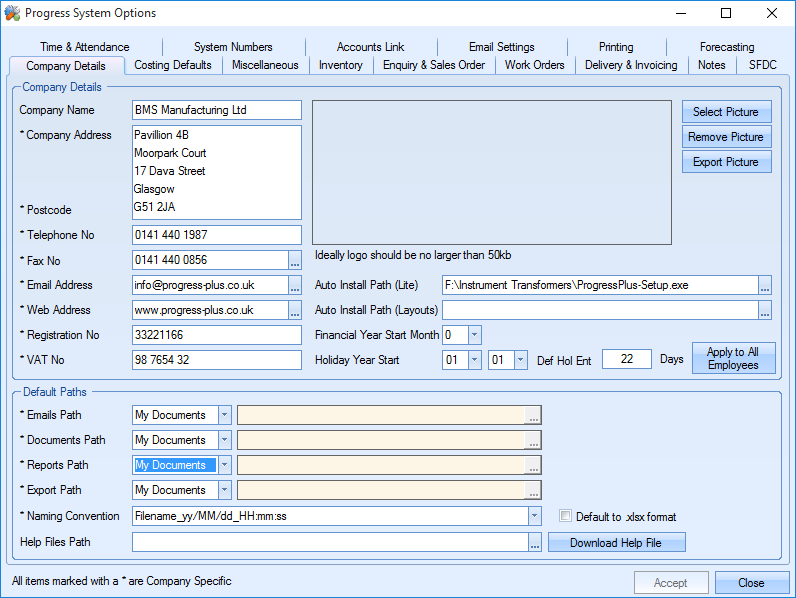Browse for Help Files Path
This screenshot has height=598, width=796.
point(535,542)
